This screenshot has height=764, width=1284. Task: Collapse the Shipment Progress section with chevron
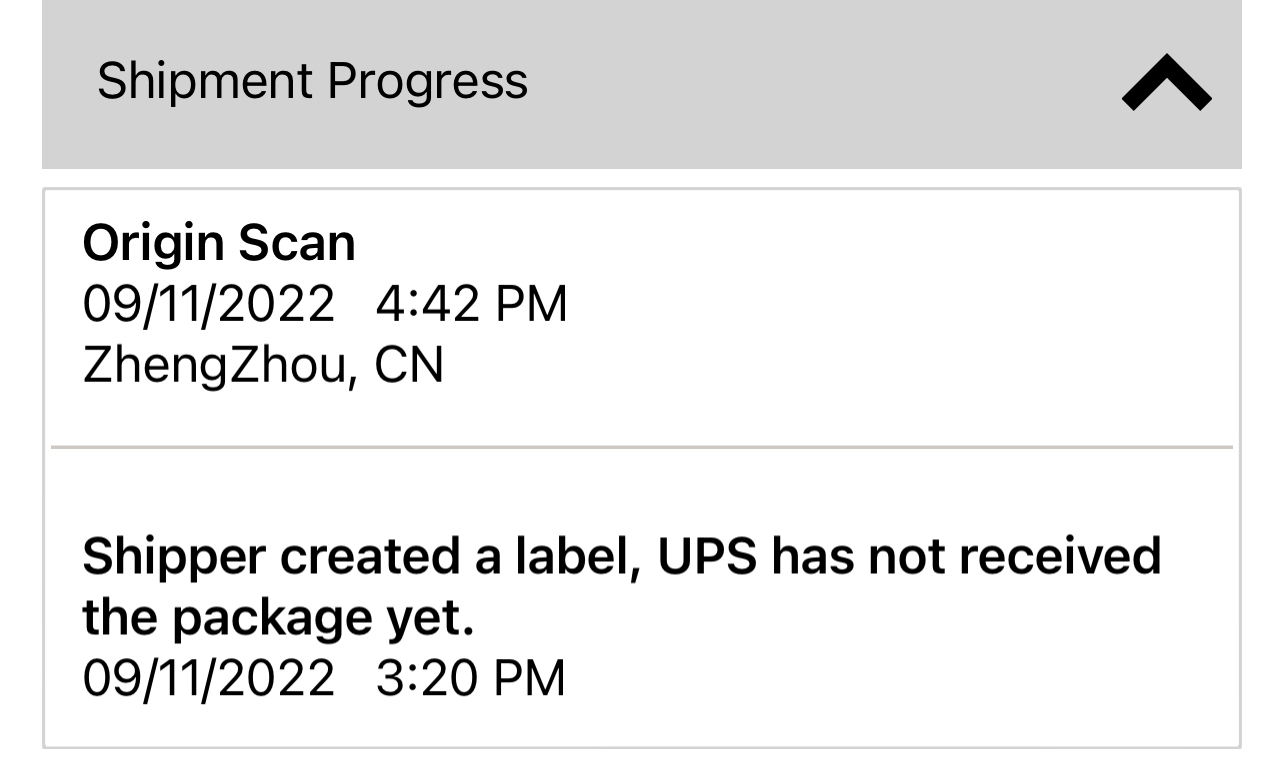tap(1166, 84)
